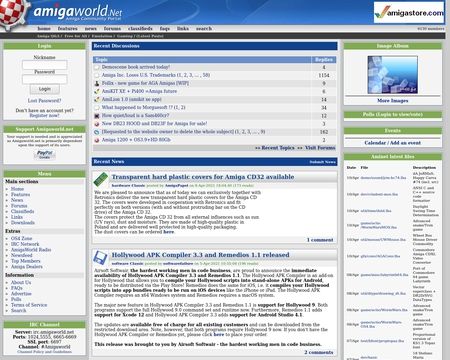Open the Follix new game for AGA Amigas topic
This screenshot has width=450, height=360.
[145, 83]
